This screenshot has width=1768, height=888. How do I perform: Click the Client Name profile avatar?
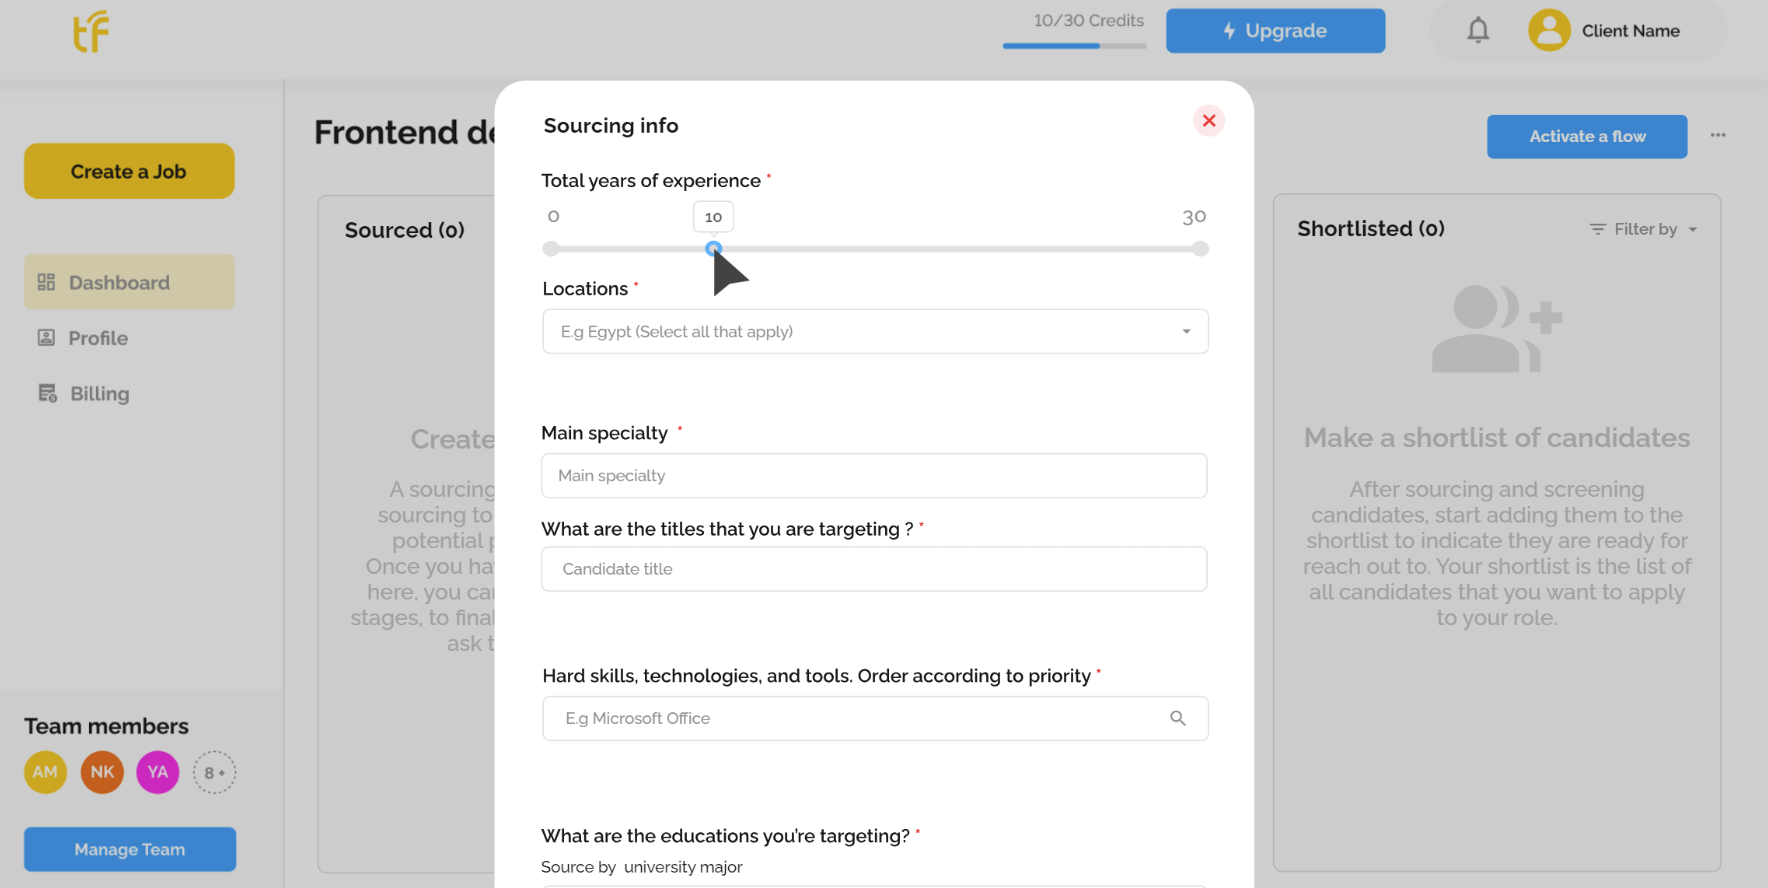coord(1549,30)
